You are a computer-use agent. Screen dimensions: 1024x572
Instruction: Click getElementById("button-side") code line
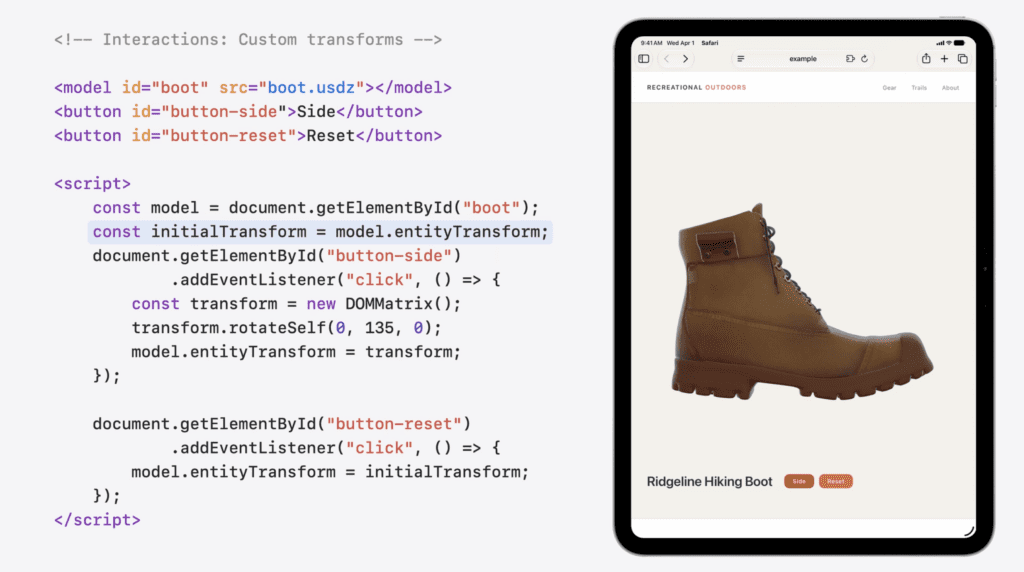click(277, 256)
